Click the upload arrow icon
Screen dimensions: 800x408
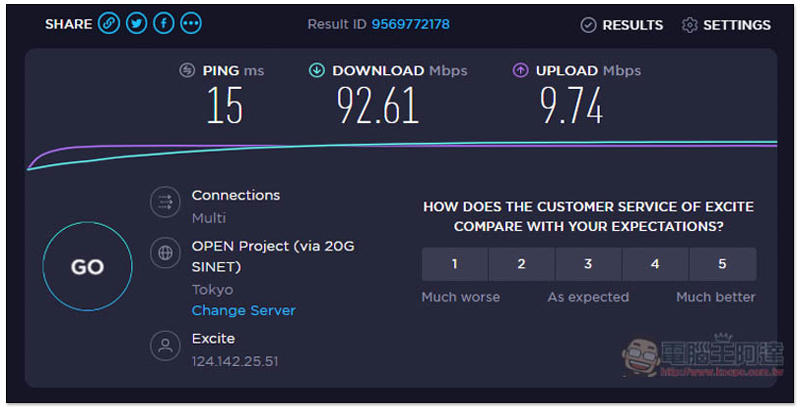click(x=520, y=70)
